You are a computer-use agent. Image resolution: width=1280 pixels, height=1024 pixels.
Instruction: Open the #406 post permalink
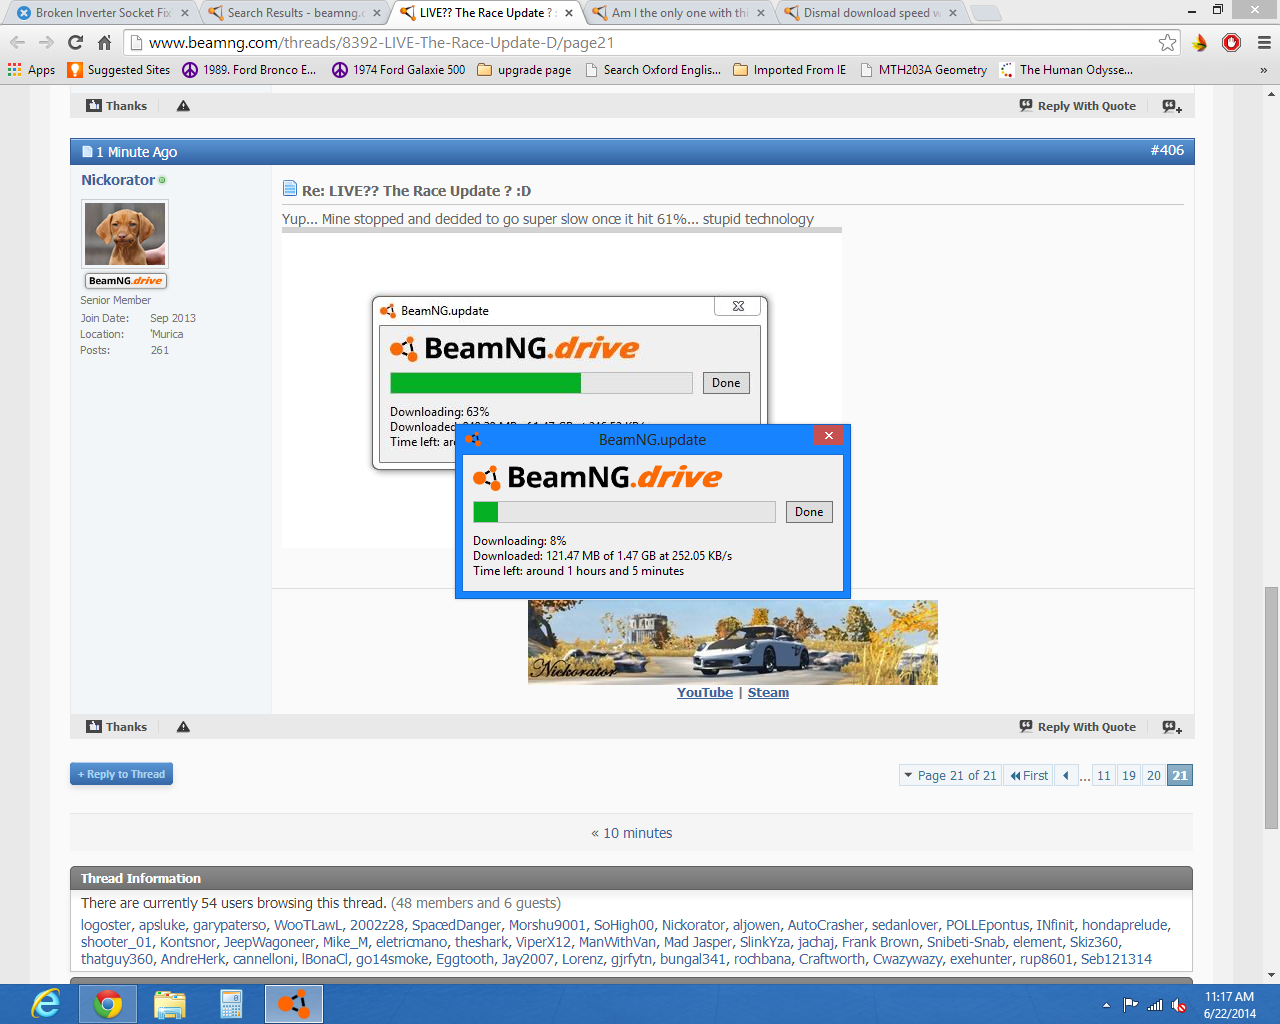(1167, 150)
